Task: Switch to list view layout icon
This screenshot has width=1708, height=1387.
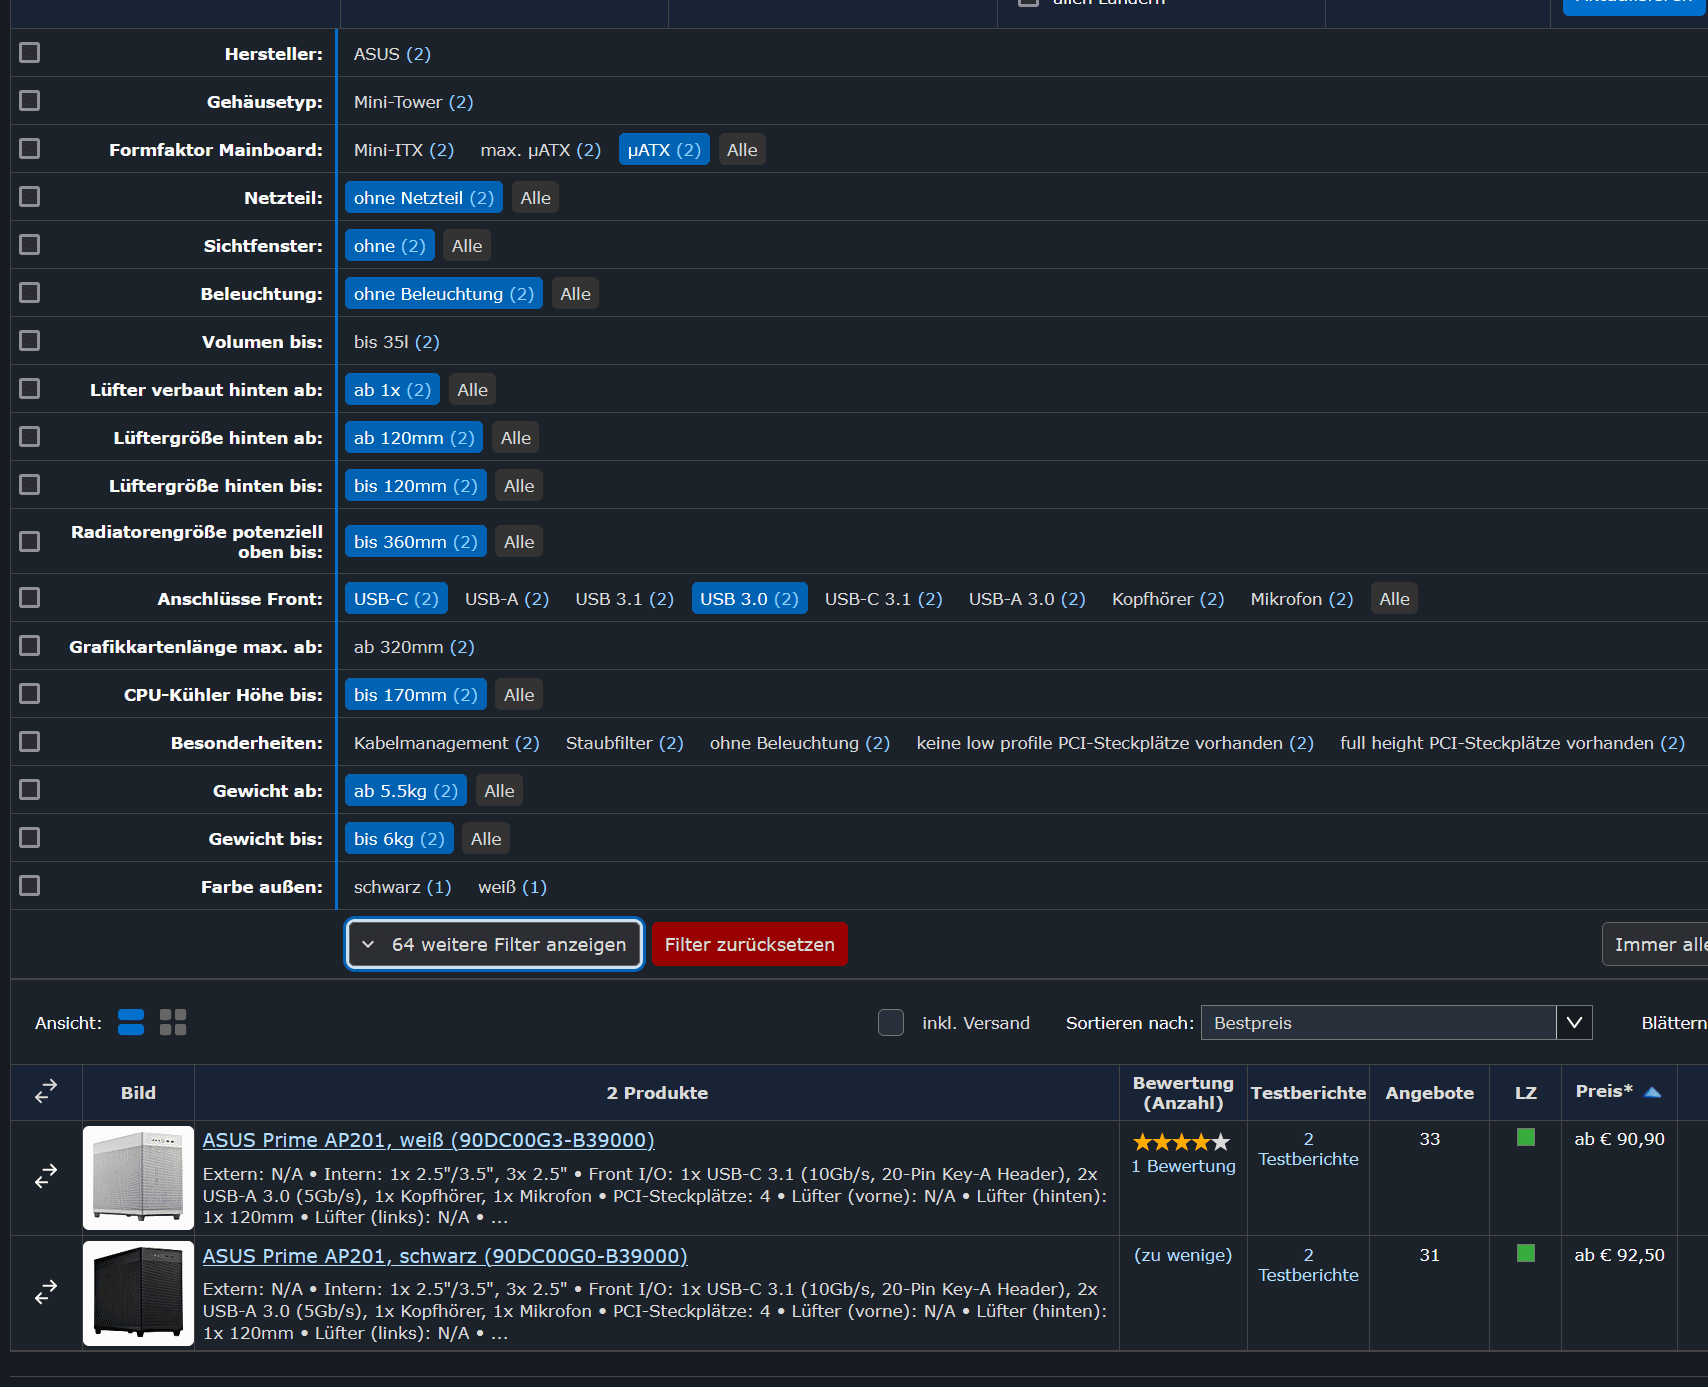Action: tap(131, 1022)
